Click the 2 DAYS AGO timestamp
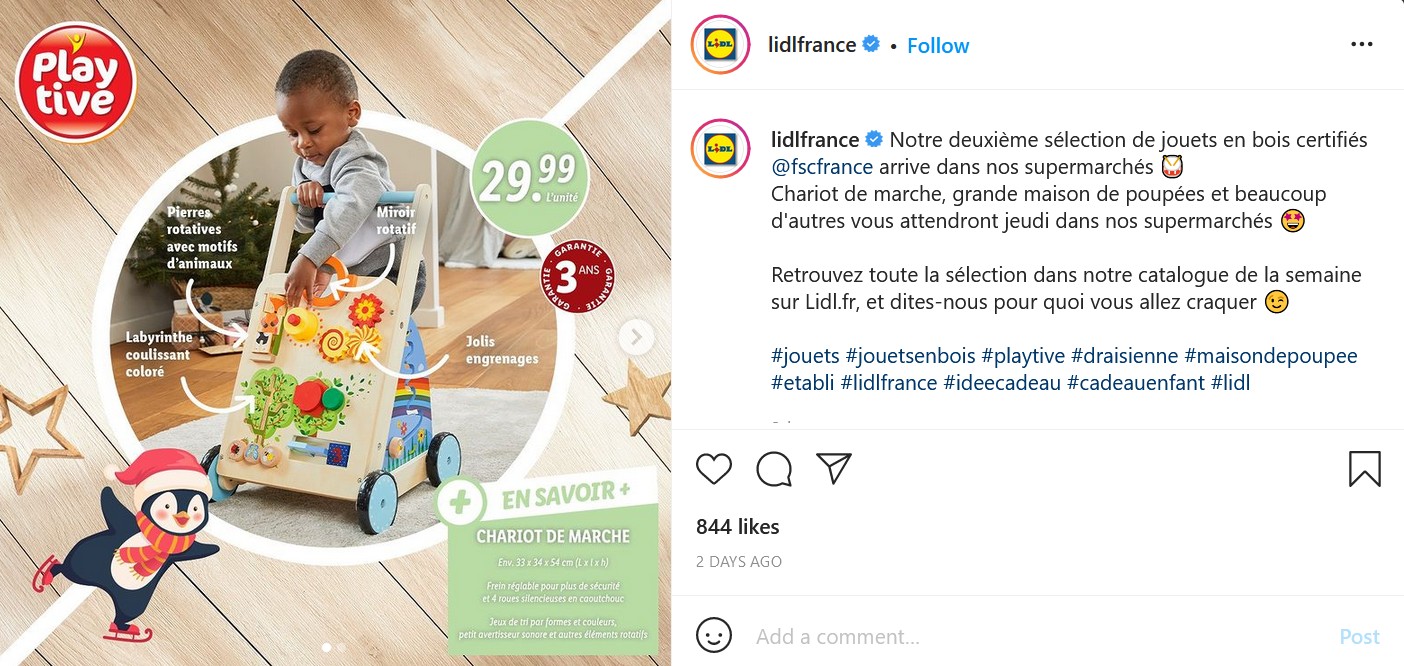This screenshot has height=666, width=1404. pyautogui.click(x=739, y=562)
